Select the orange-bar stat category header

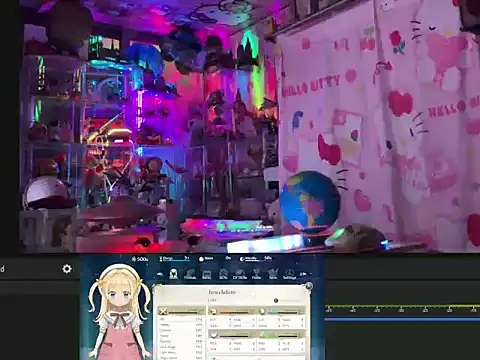(232, 311)
